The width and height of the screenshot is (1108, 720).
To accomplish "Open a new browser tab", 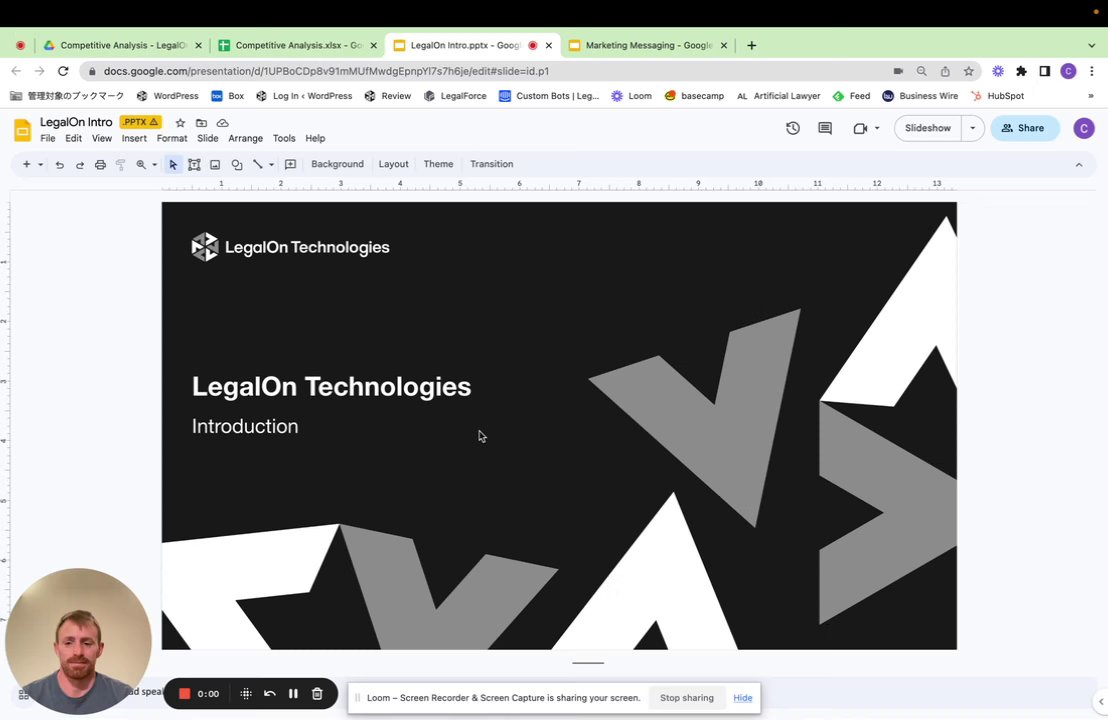I will [752, 45].
